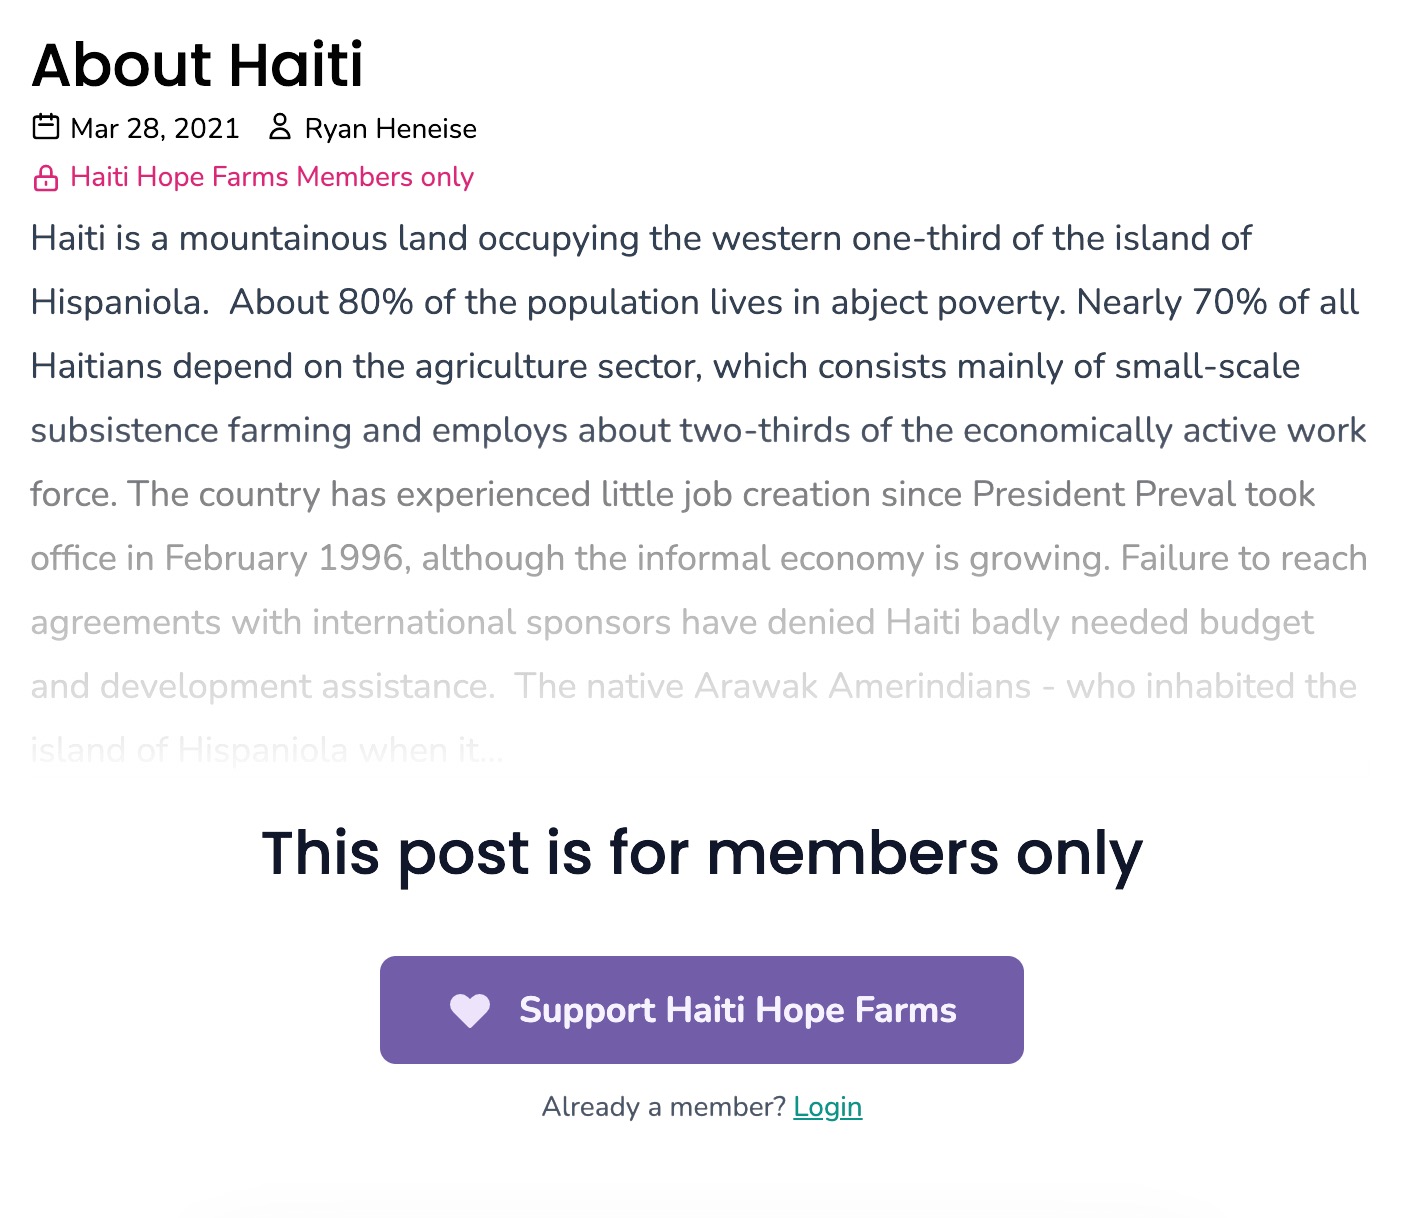Click the first line of the post excerpt
1424x1218 pixels.
tap(640, 239)
